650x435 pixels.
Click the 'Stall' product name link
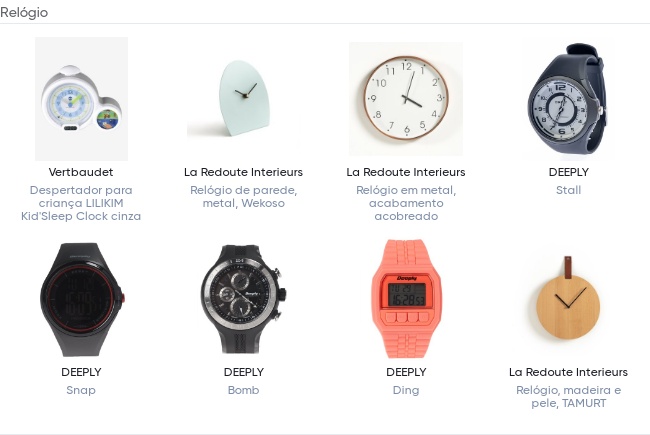tap(568, 190)
